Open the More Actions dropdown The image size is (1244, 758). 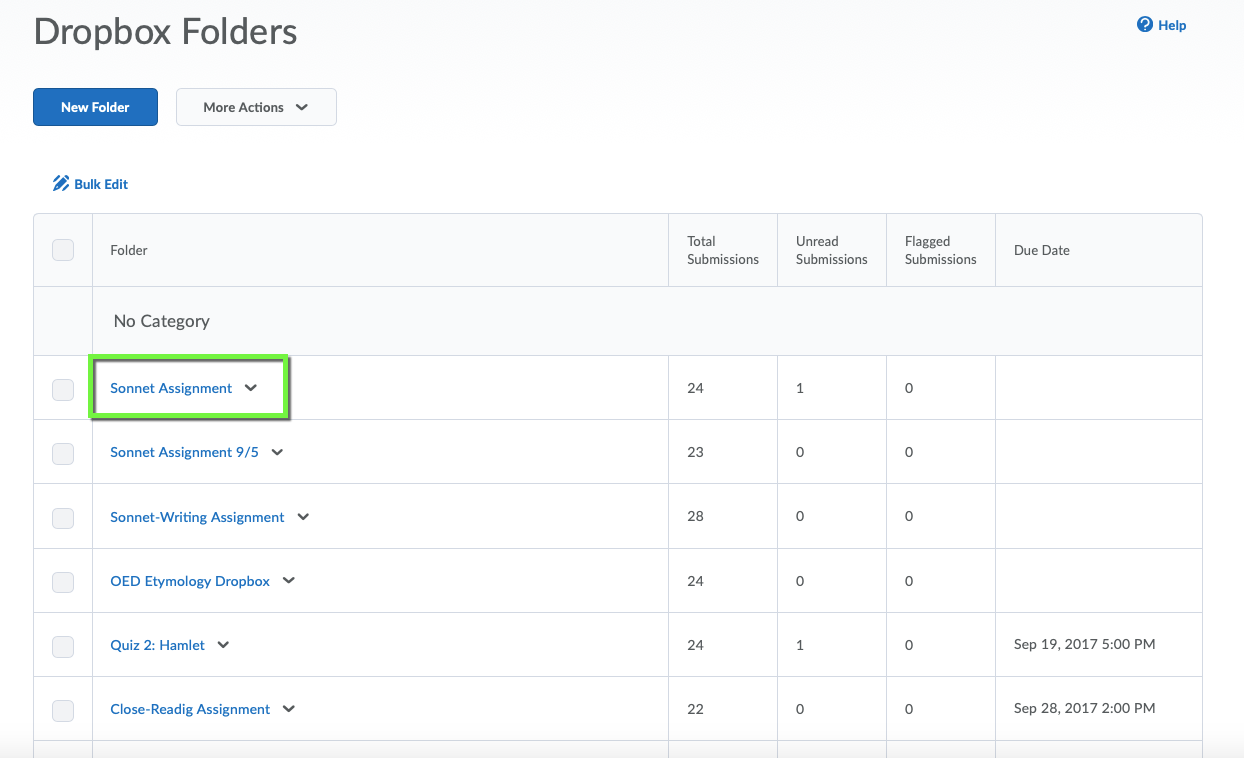coord(256,107)
